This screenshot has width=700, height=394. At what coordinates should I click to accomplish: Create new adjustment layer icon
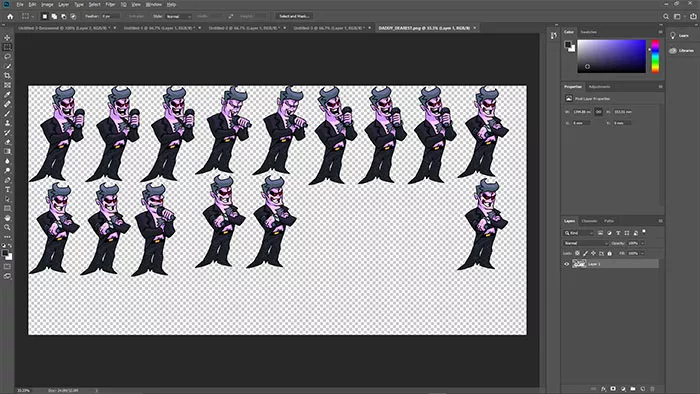click(x=623, y=389)
